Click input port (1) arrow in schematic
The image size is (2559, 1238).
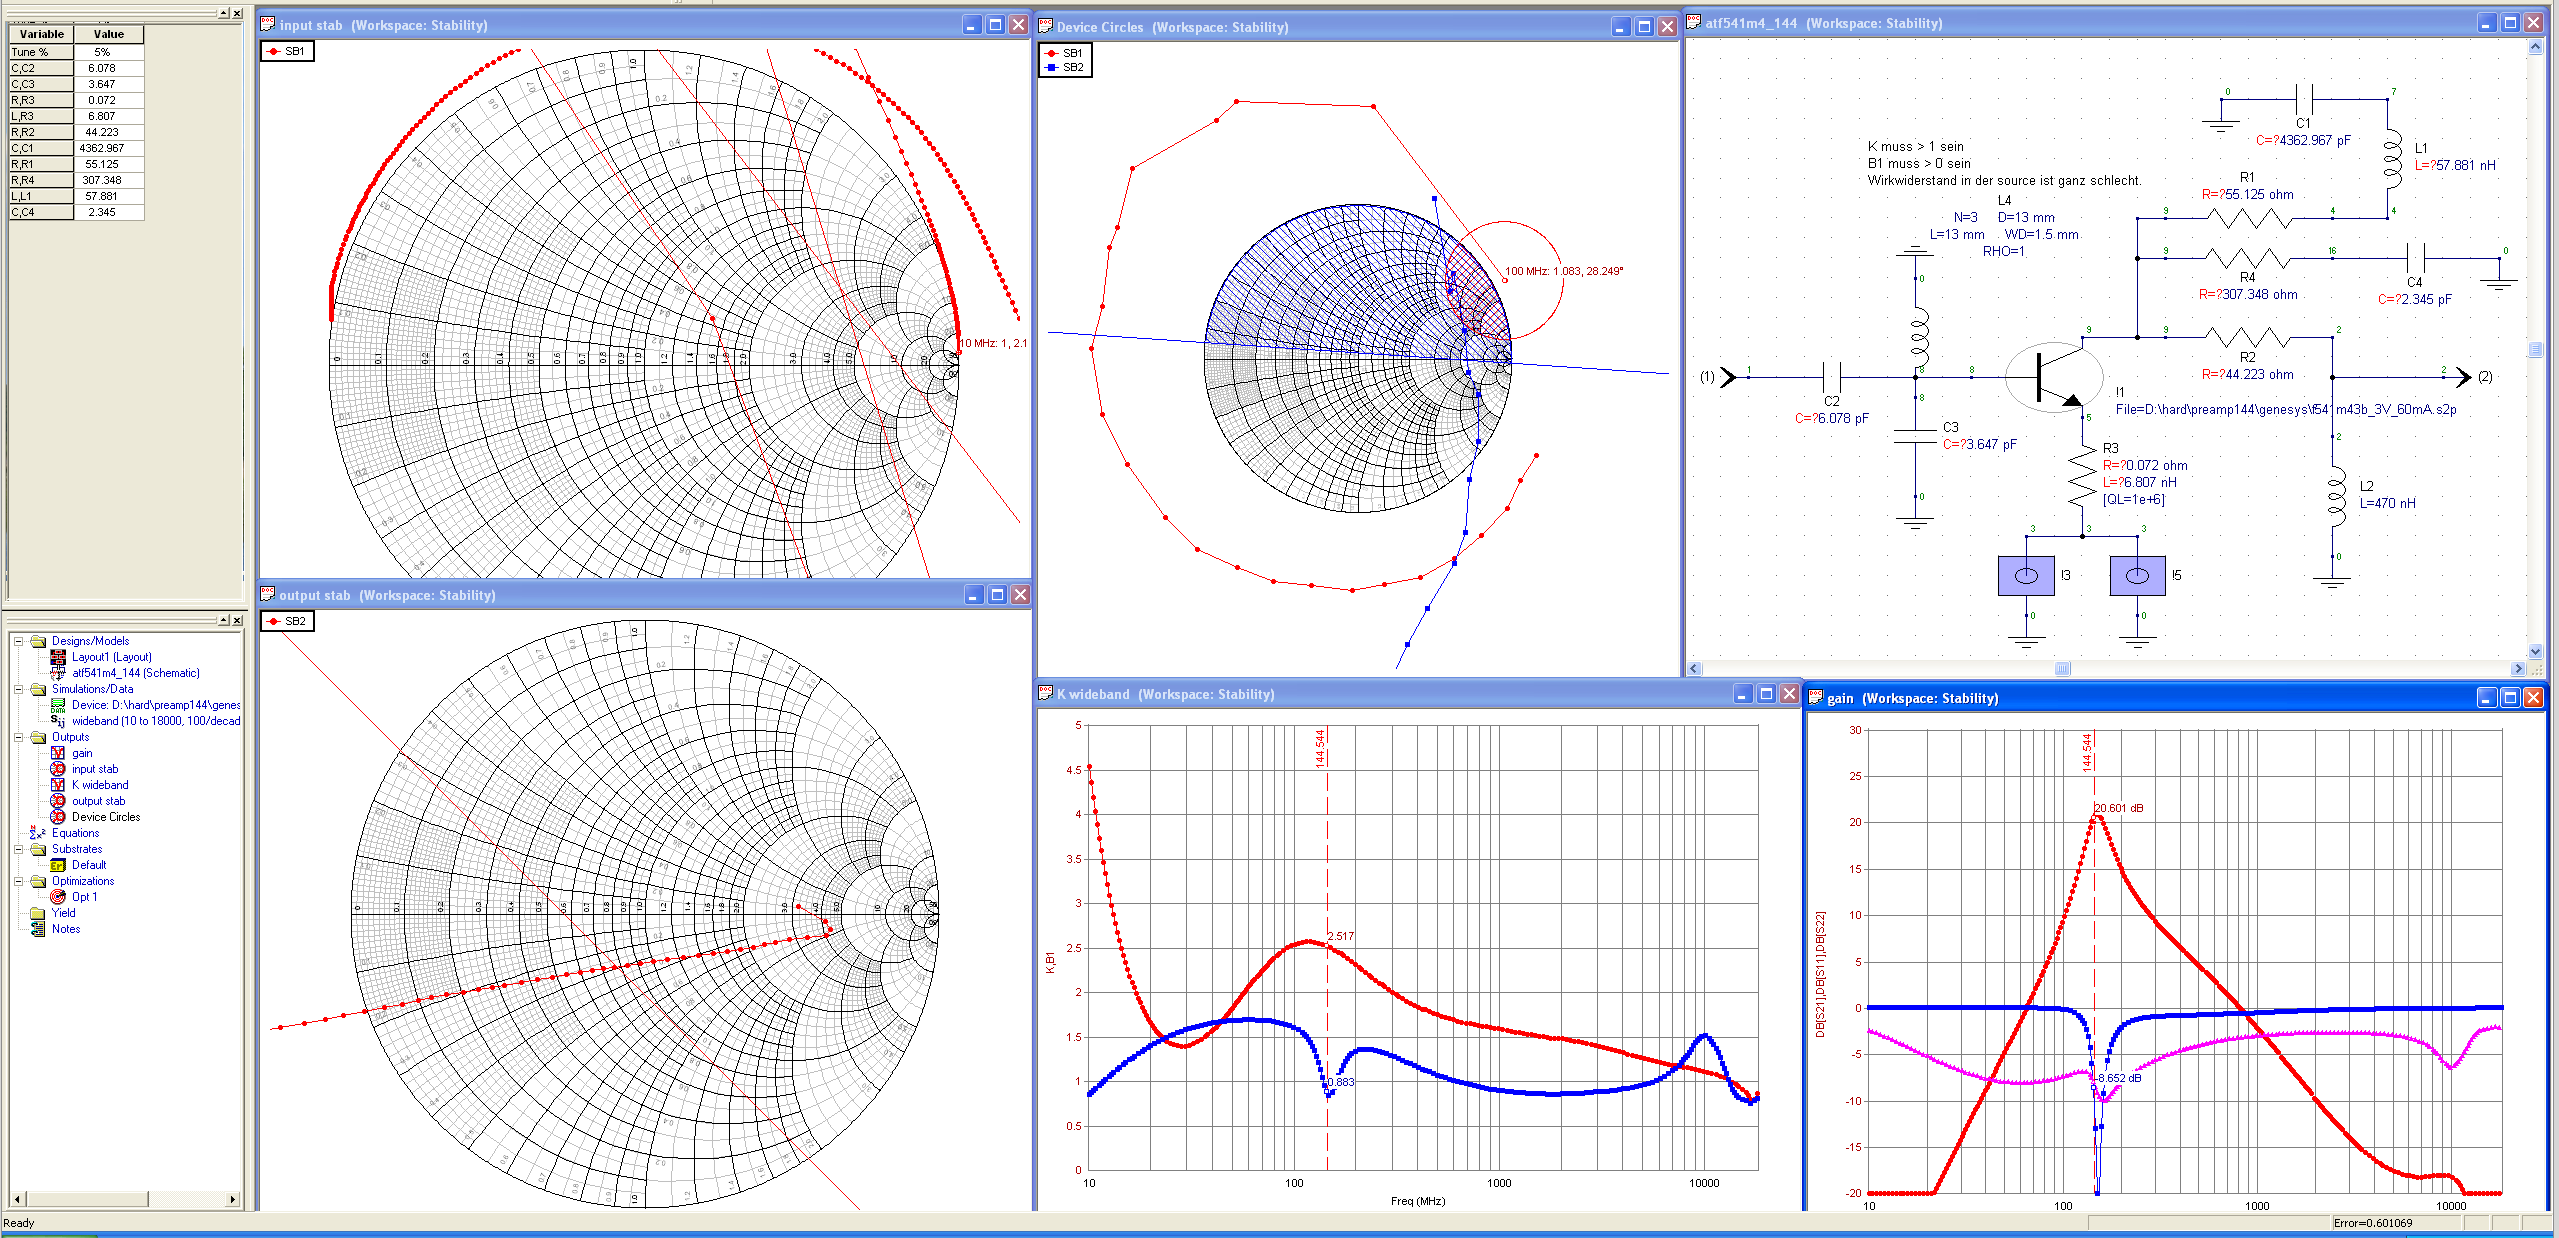point(1726,377)
